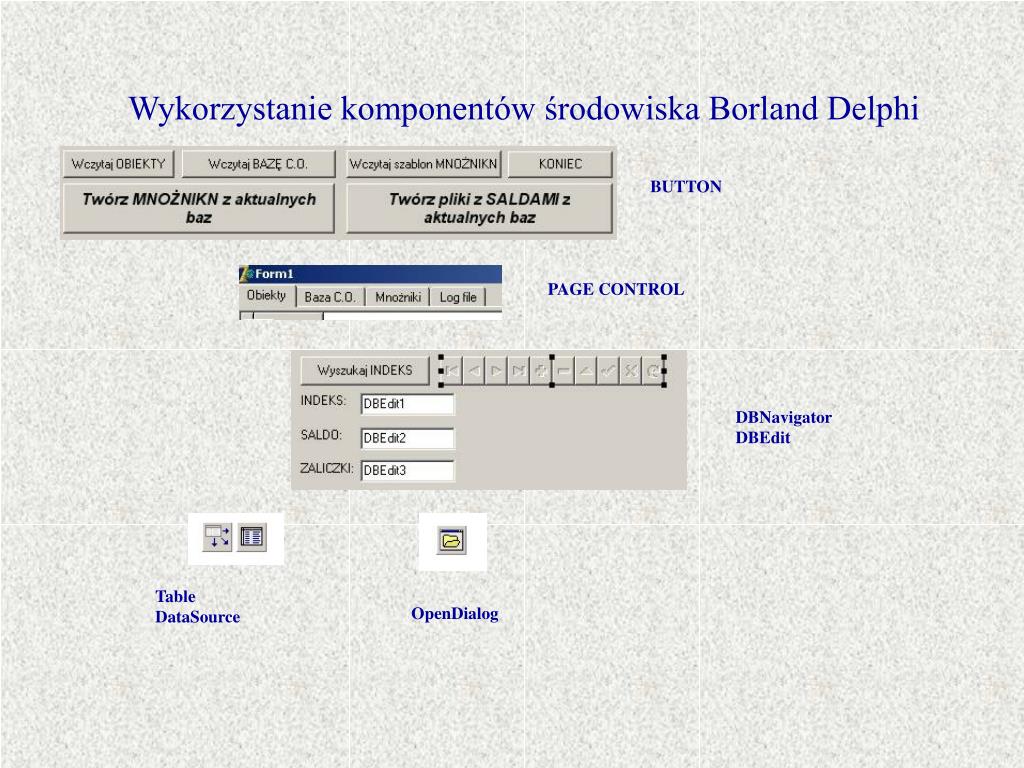Click the DBNavigator Last record button
This screenshot has width=1024, height=768.
coord(519,371)
